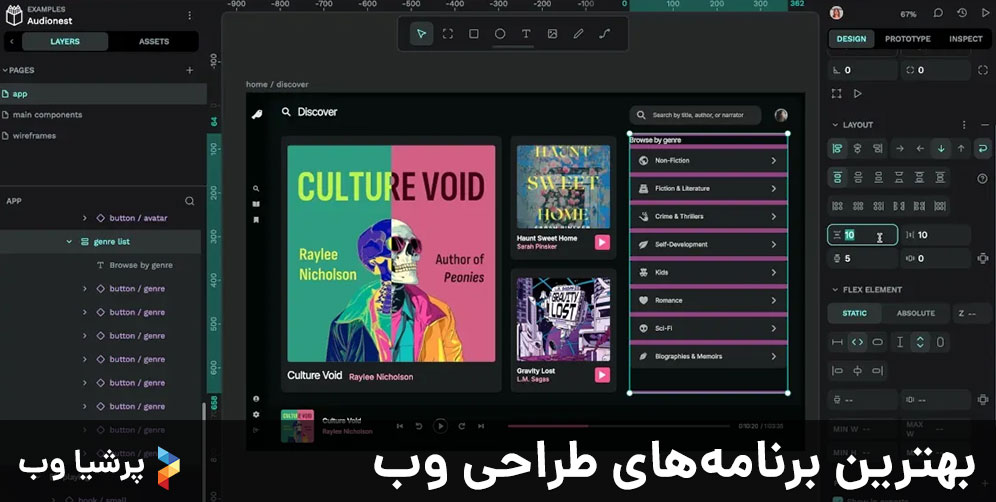Open the comments panel icon
The width and height of the screenshot is (996, 502).
(x=938, y=13)
